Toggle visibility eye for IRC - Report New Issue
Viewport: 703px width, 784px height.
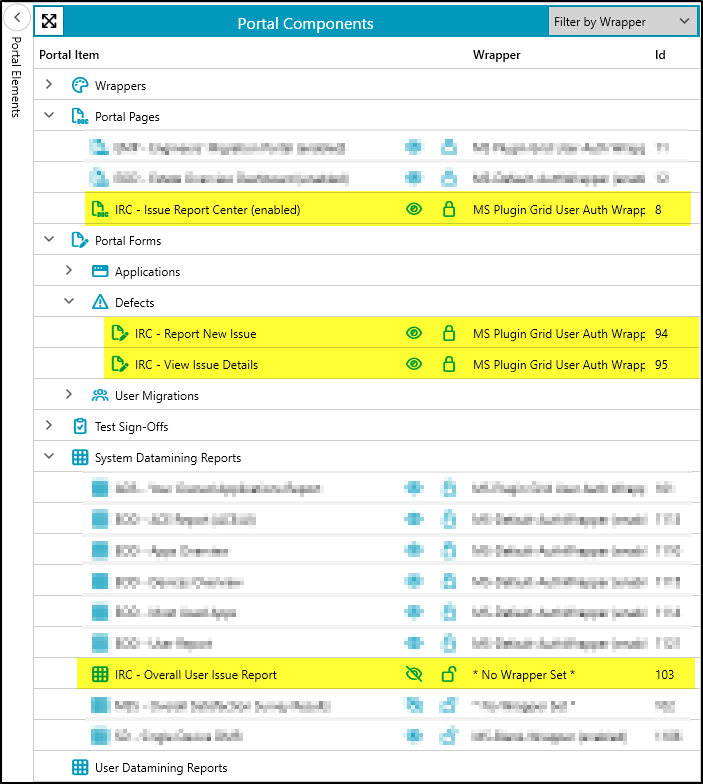(x=414, y=333)
